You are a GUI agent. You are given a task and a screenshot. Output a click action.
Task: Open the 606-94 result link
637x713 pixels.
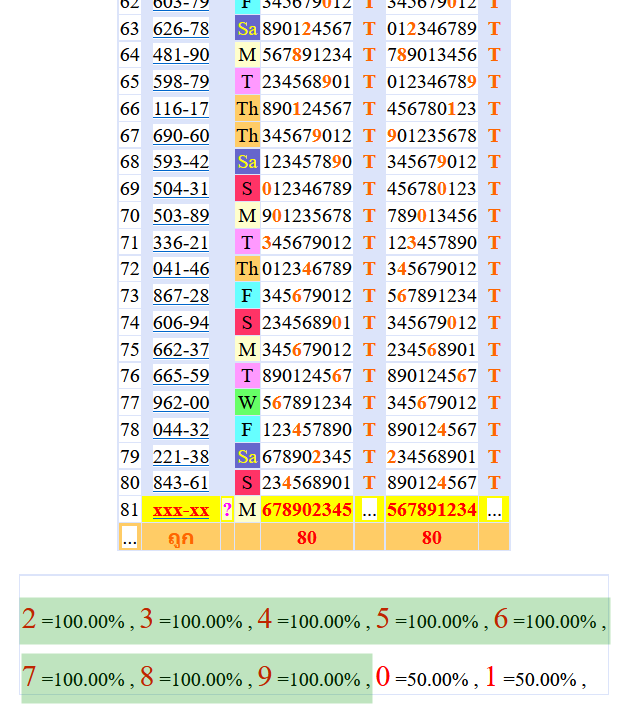coord(181,322)
